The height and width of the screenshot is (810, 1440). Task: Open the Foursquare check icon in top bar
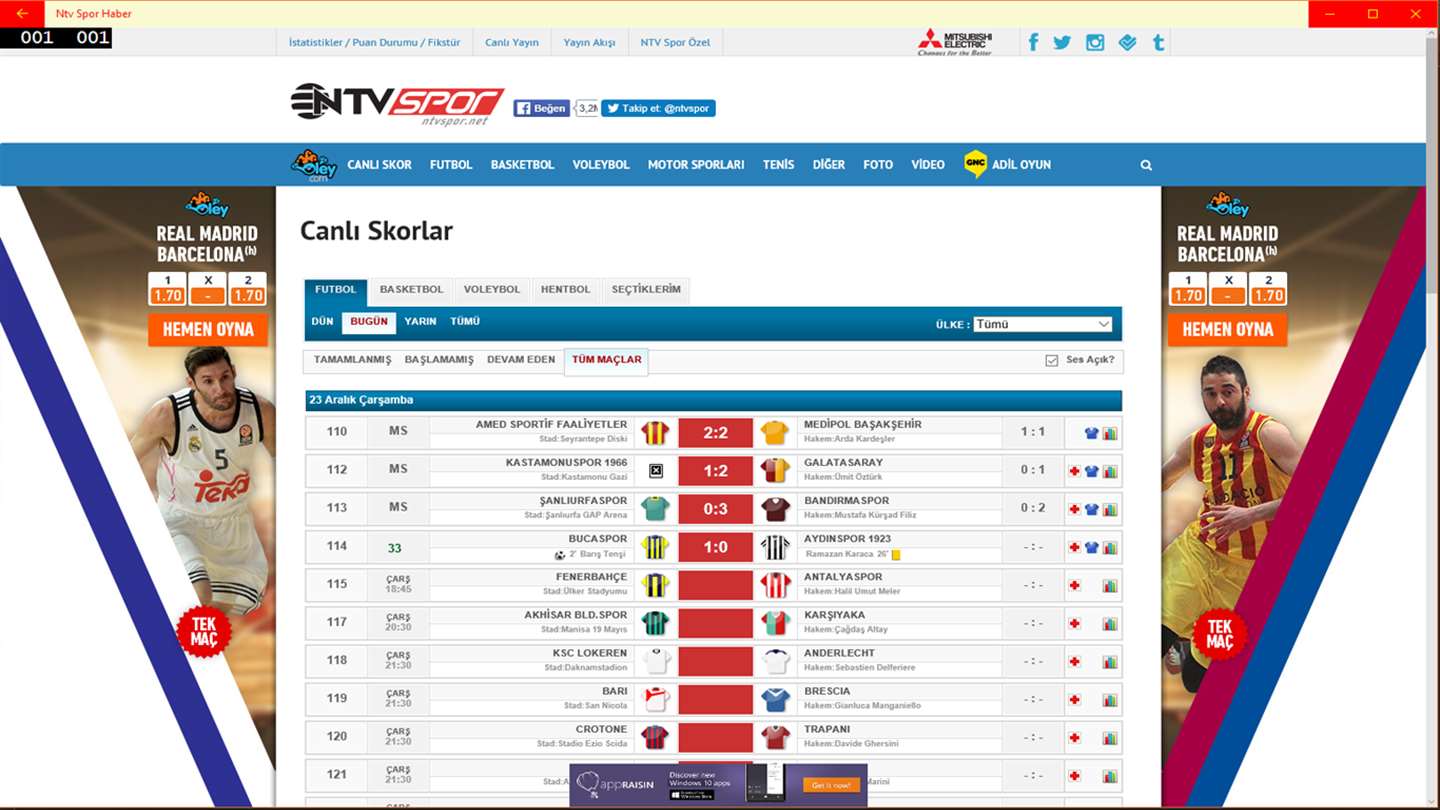[1127, 42]
